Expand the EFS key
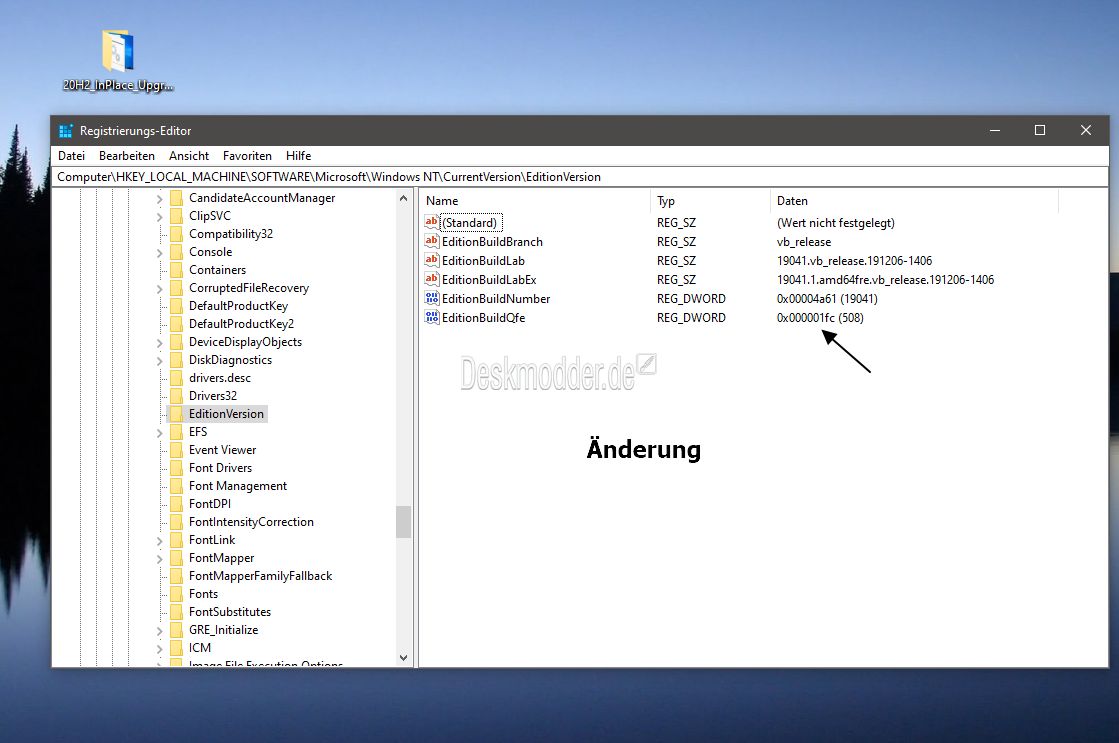Image resolution: width=1119 pixels, height=743 pixels. click(159, 433)
